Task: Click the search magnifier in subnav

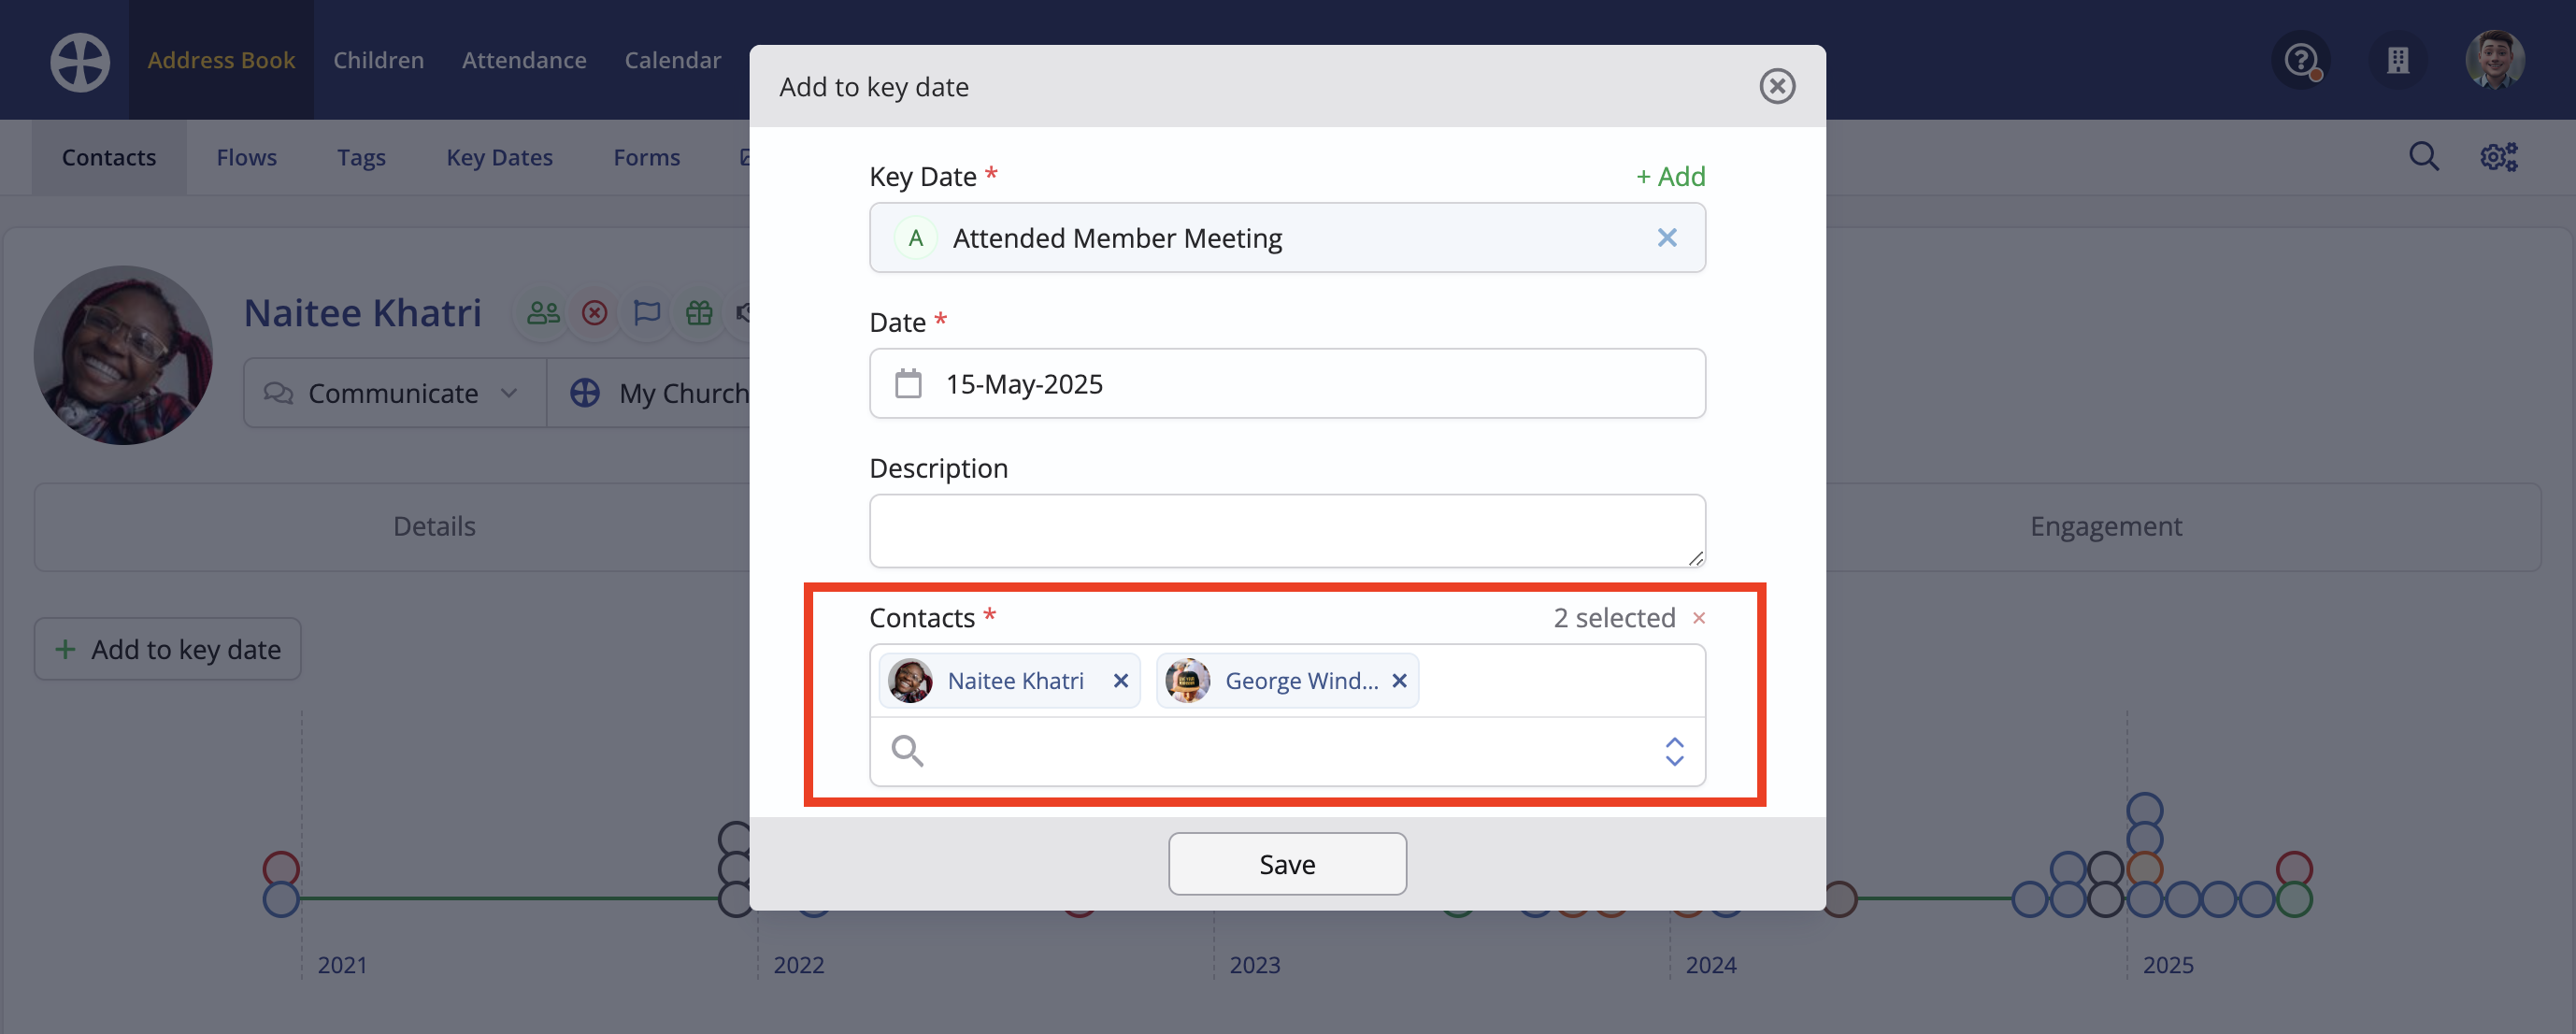Action: tap(2423, 157)
